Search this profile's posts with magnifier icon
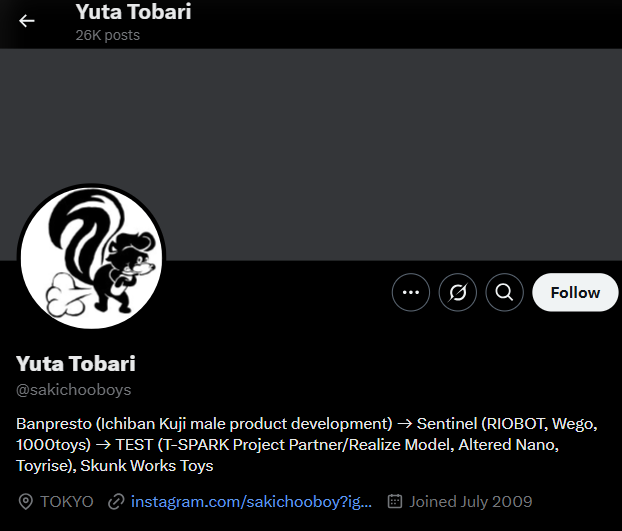Viewport: 622px width, 531px height. pos(504,292)
